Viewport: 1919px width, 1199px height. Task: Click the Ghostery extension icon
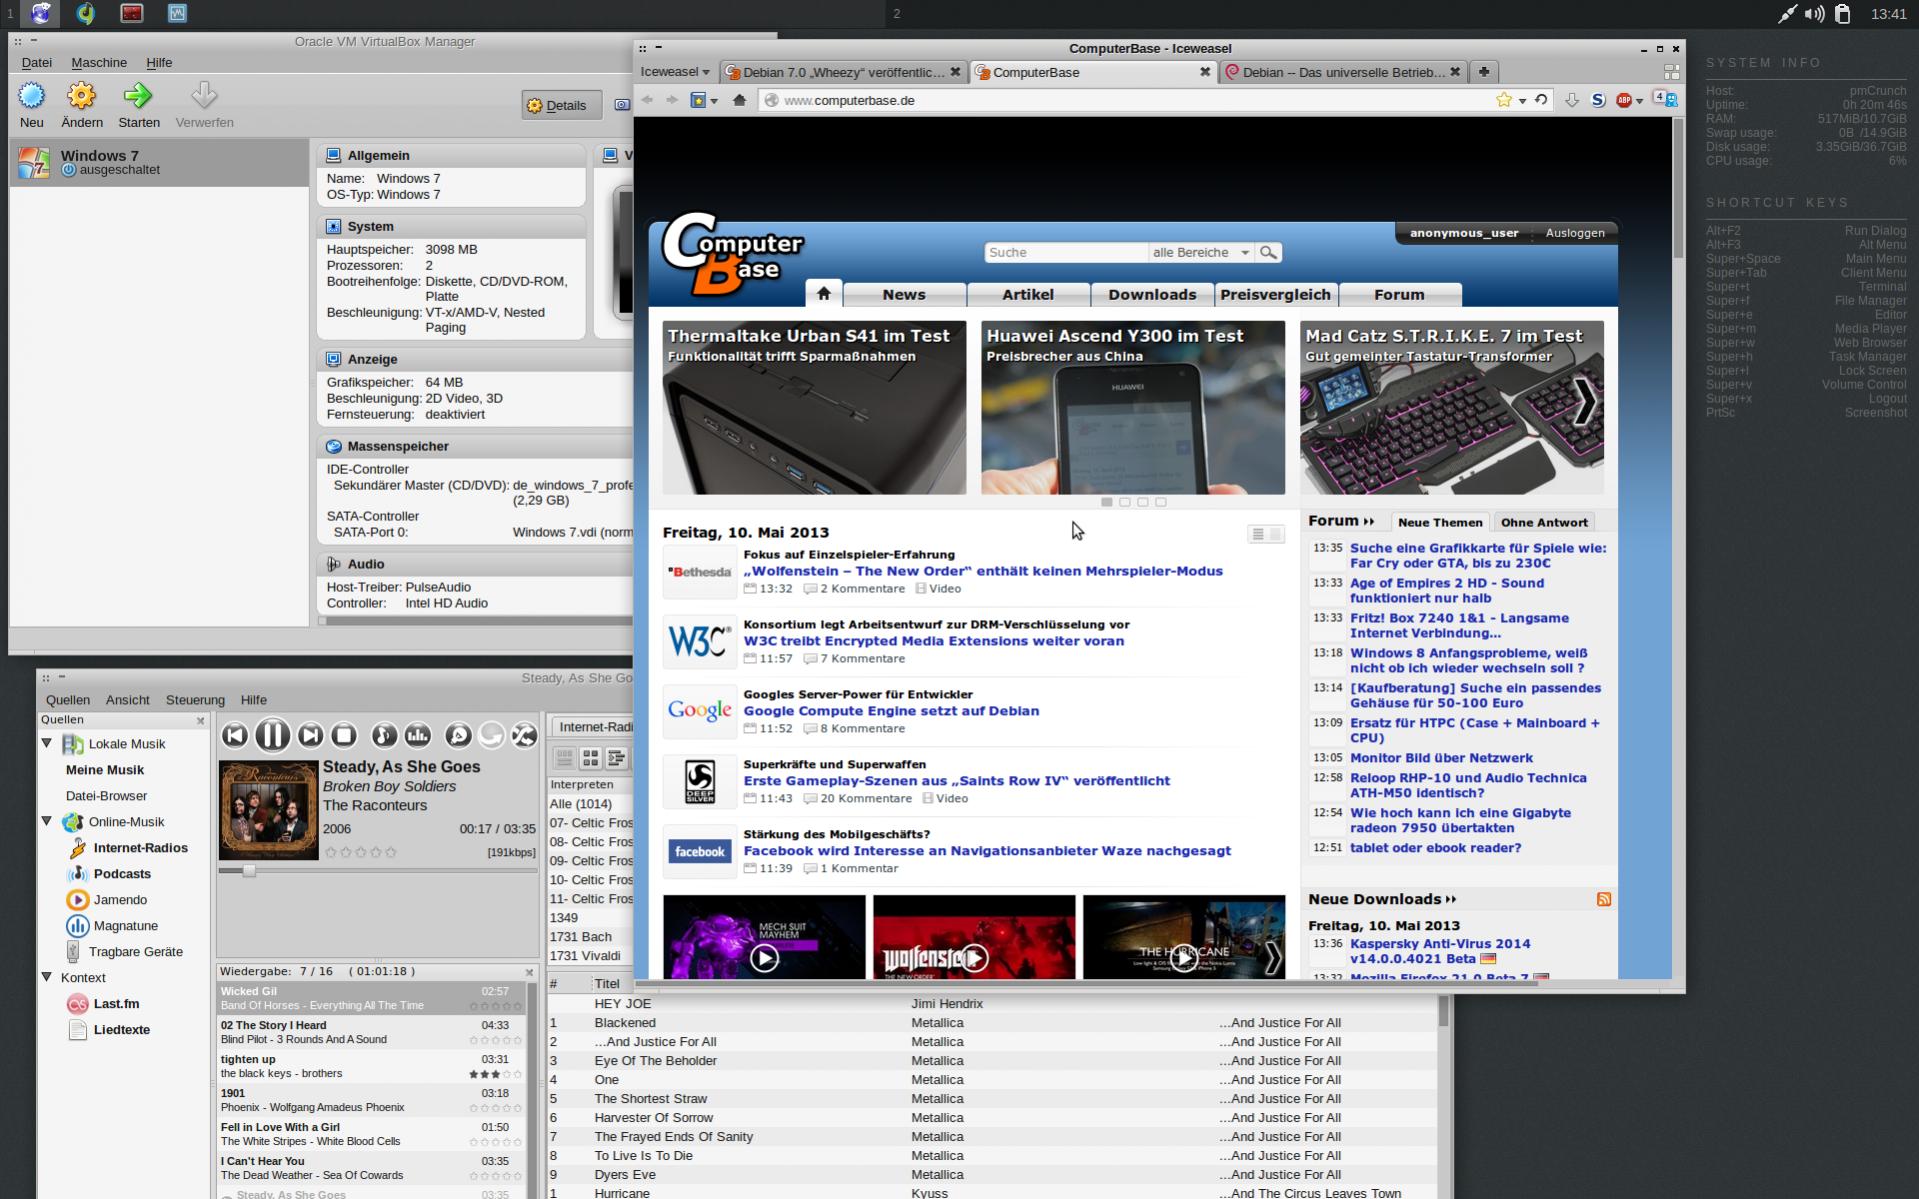(x=1665, y=99)
